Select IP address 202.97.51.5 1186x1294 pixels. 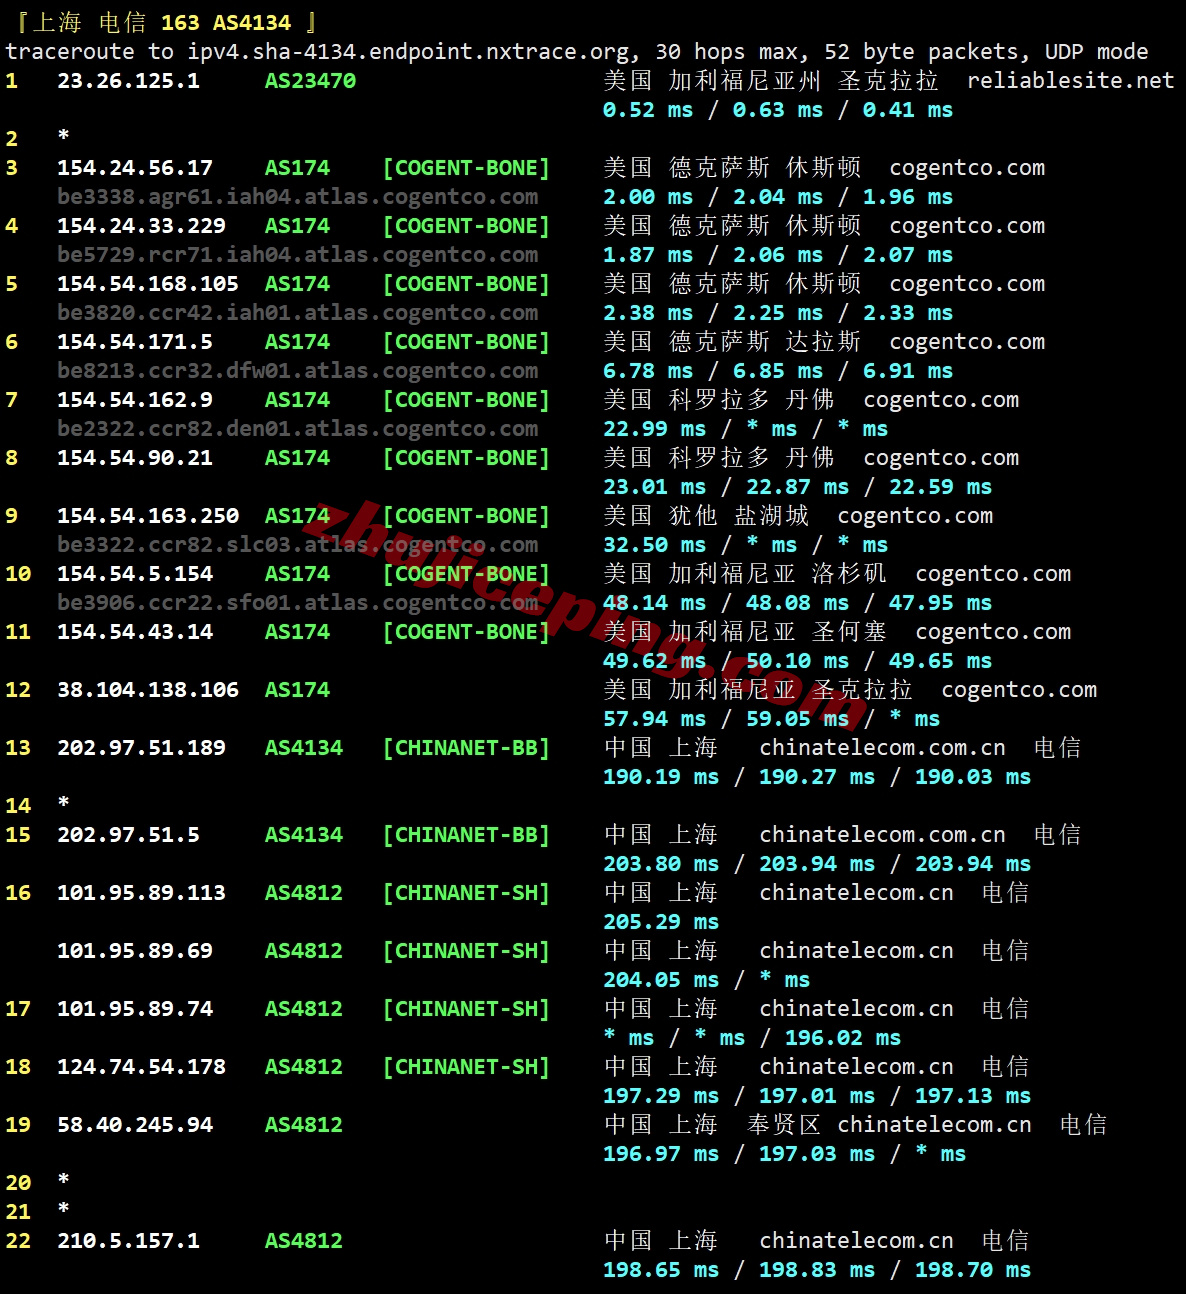coord(128,835)
